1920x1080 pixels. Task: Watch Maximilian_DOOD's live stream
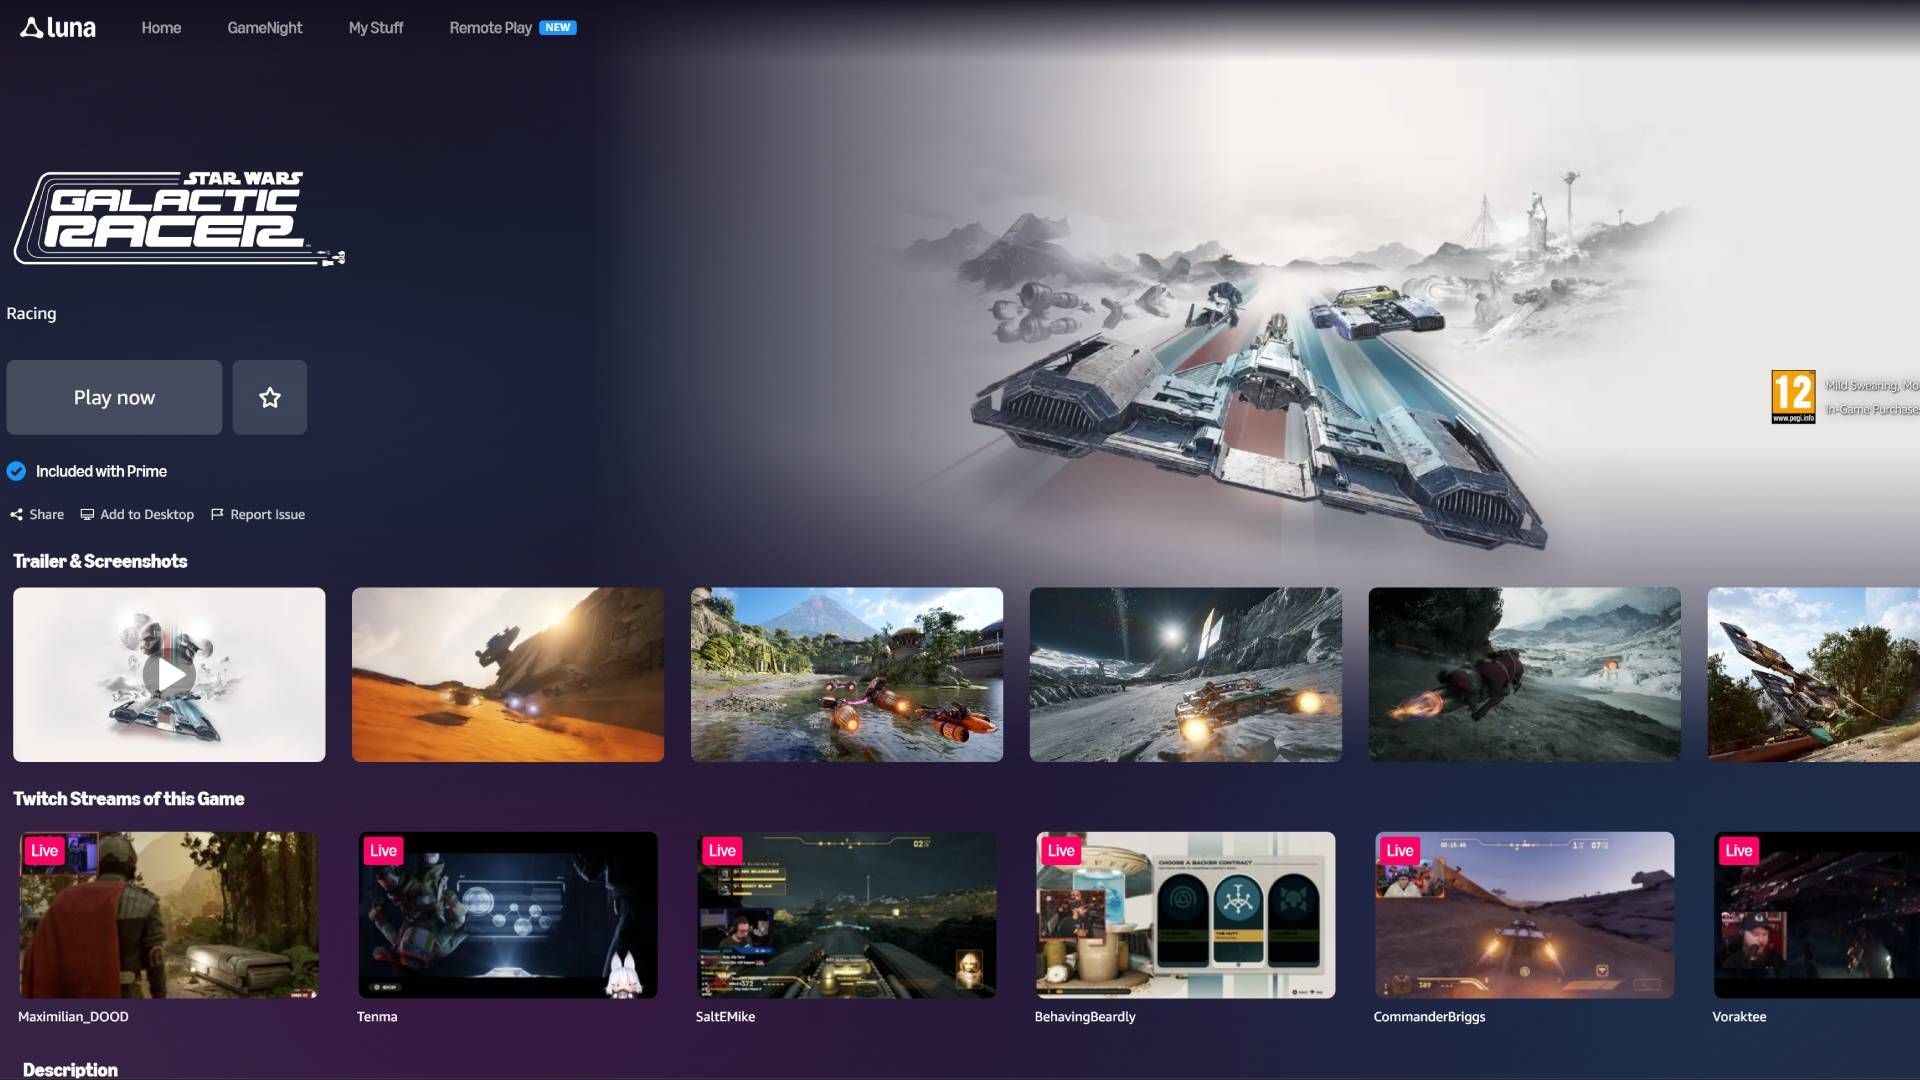[169, 915]
